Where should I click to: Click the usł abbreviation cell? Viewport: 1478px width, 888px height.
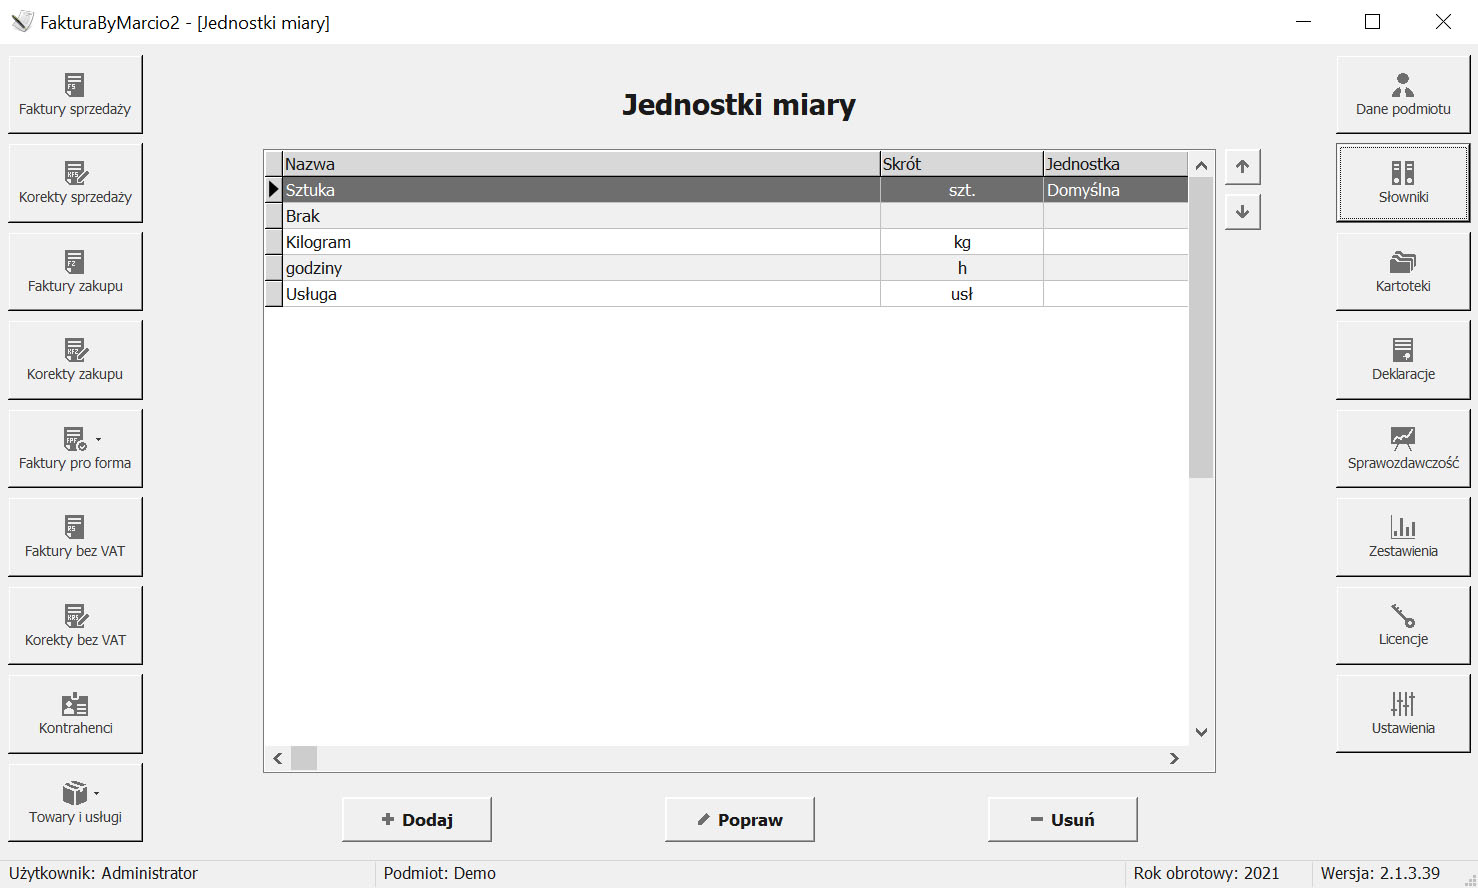962,294
